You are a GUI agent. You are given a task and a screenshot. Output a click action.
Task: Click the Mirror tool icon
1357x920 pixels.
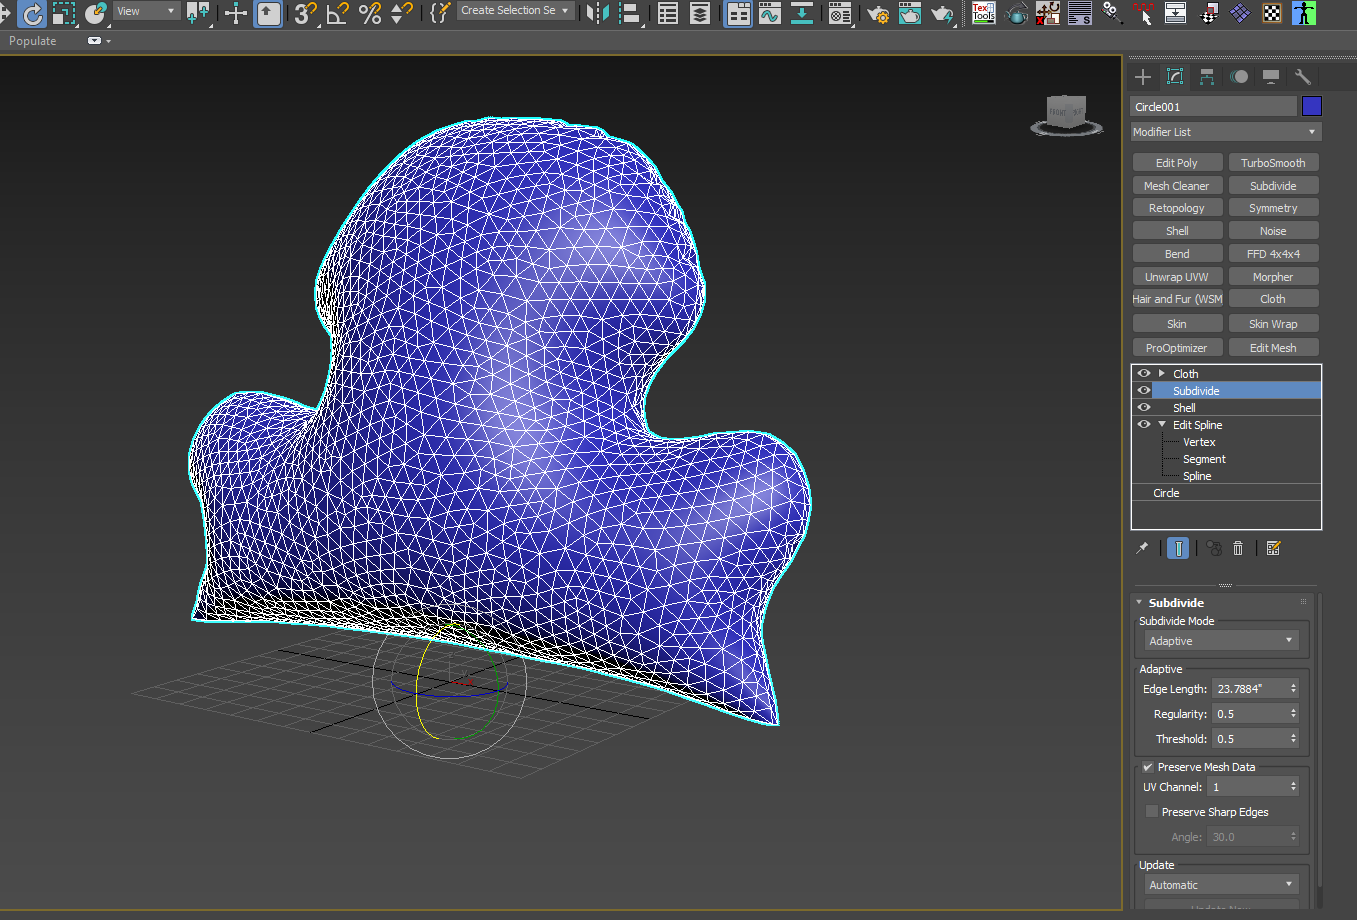pyautogui.click(x=598, y=13)
